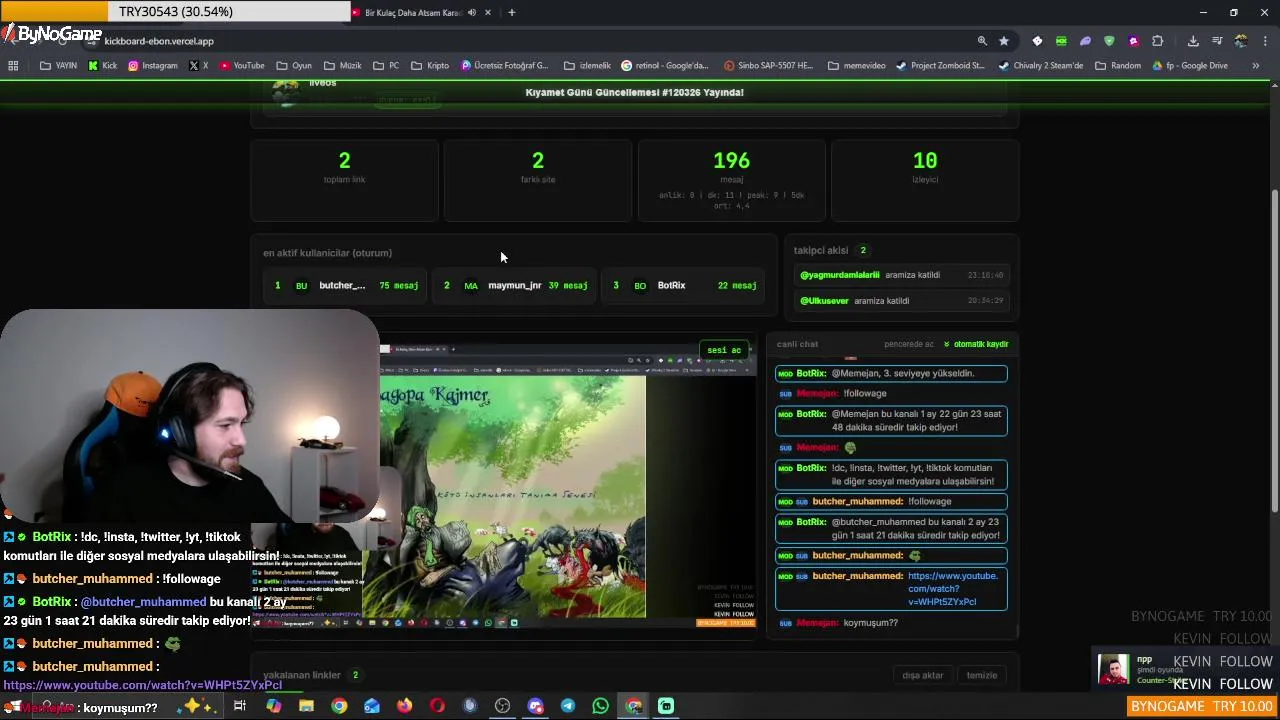Viewport: 1280px width, 720px height.
Task: Click the 'temizle' clear button
Action: [x=981, y=675]
